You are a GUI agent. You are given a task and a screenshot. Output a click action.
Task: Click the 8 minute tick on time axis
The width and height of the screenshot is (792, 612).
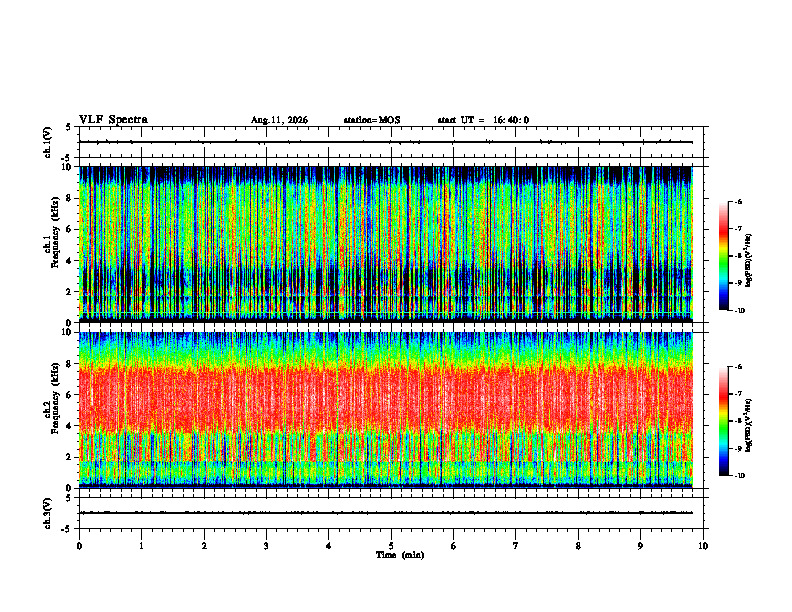[x=578, y=546]
